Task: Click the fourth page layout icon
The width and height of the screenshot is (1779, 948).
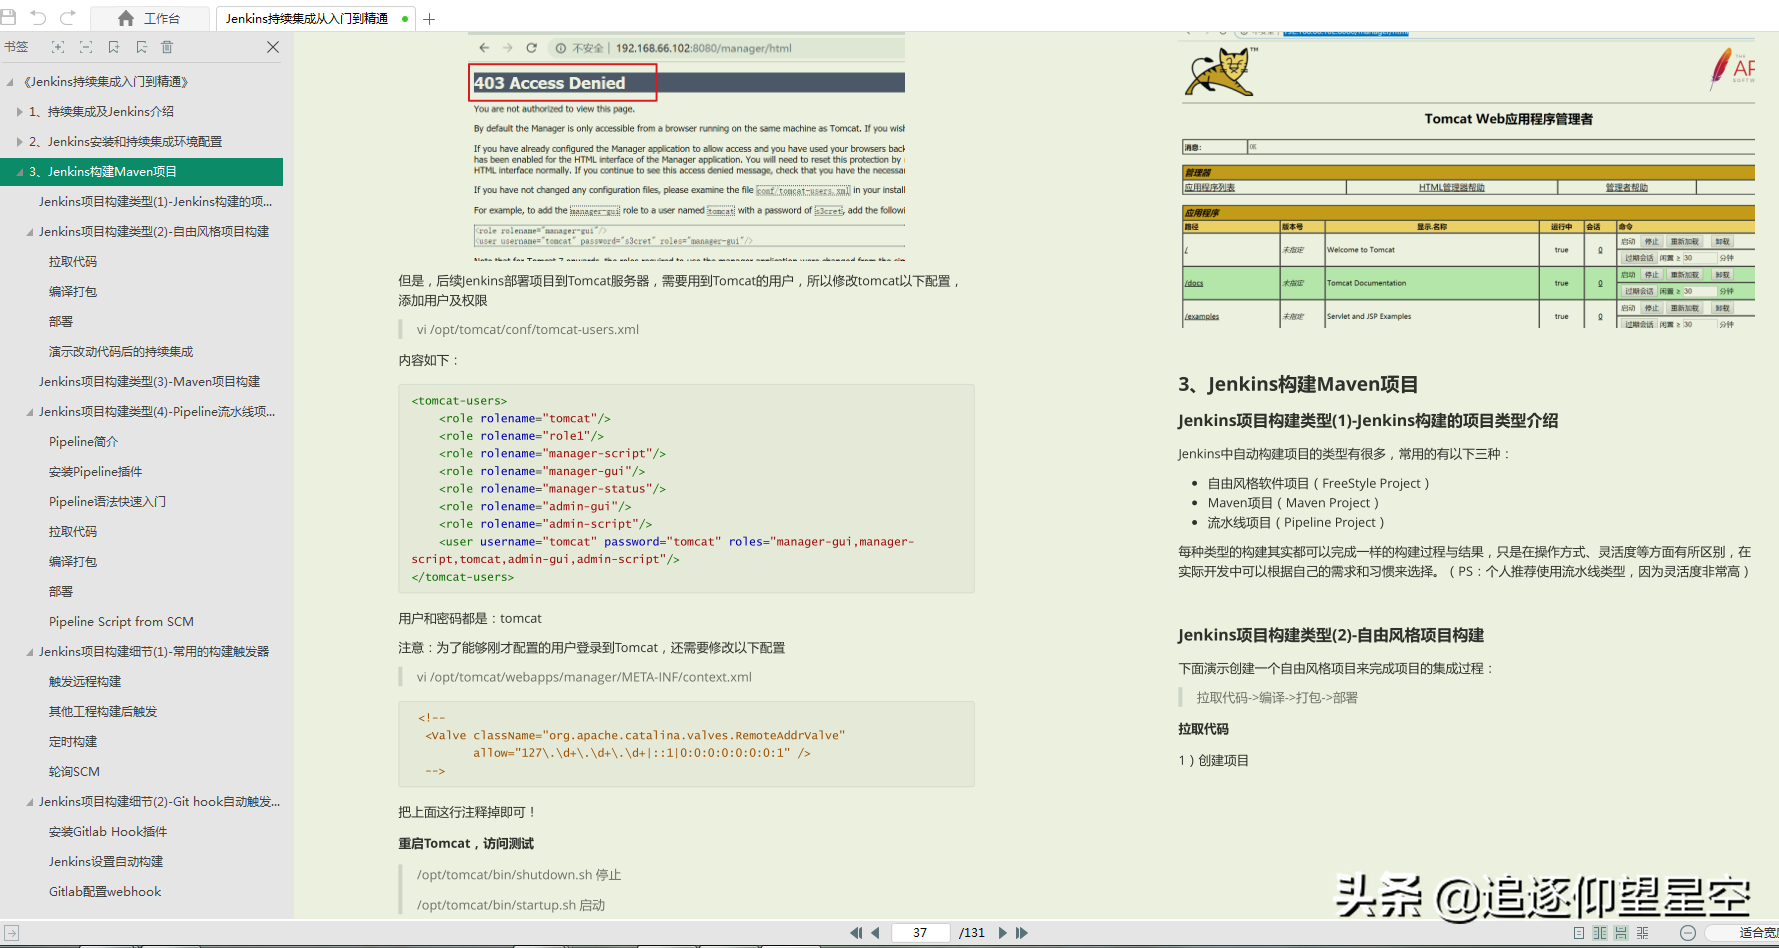Action: (x=1643, y=933)
